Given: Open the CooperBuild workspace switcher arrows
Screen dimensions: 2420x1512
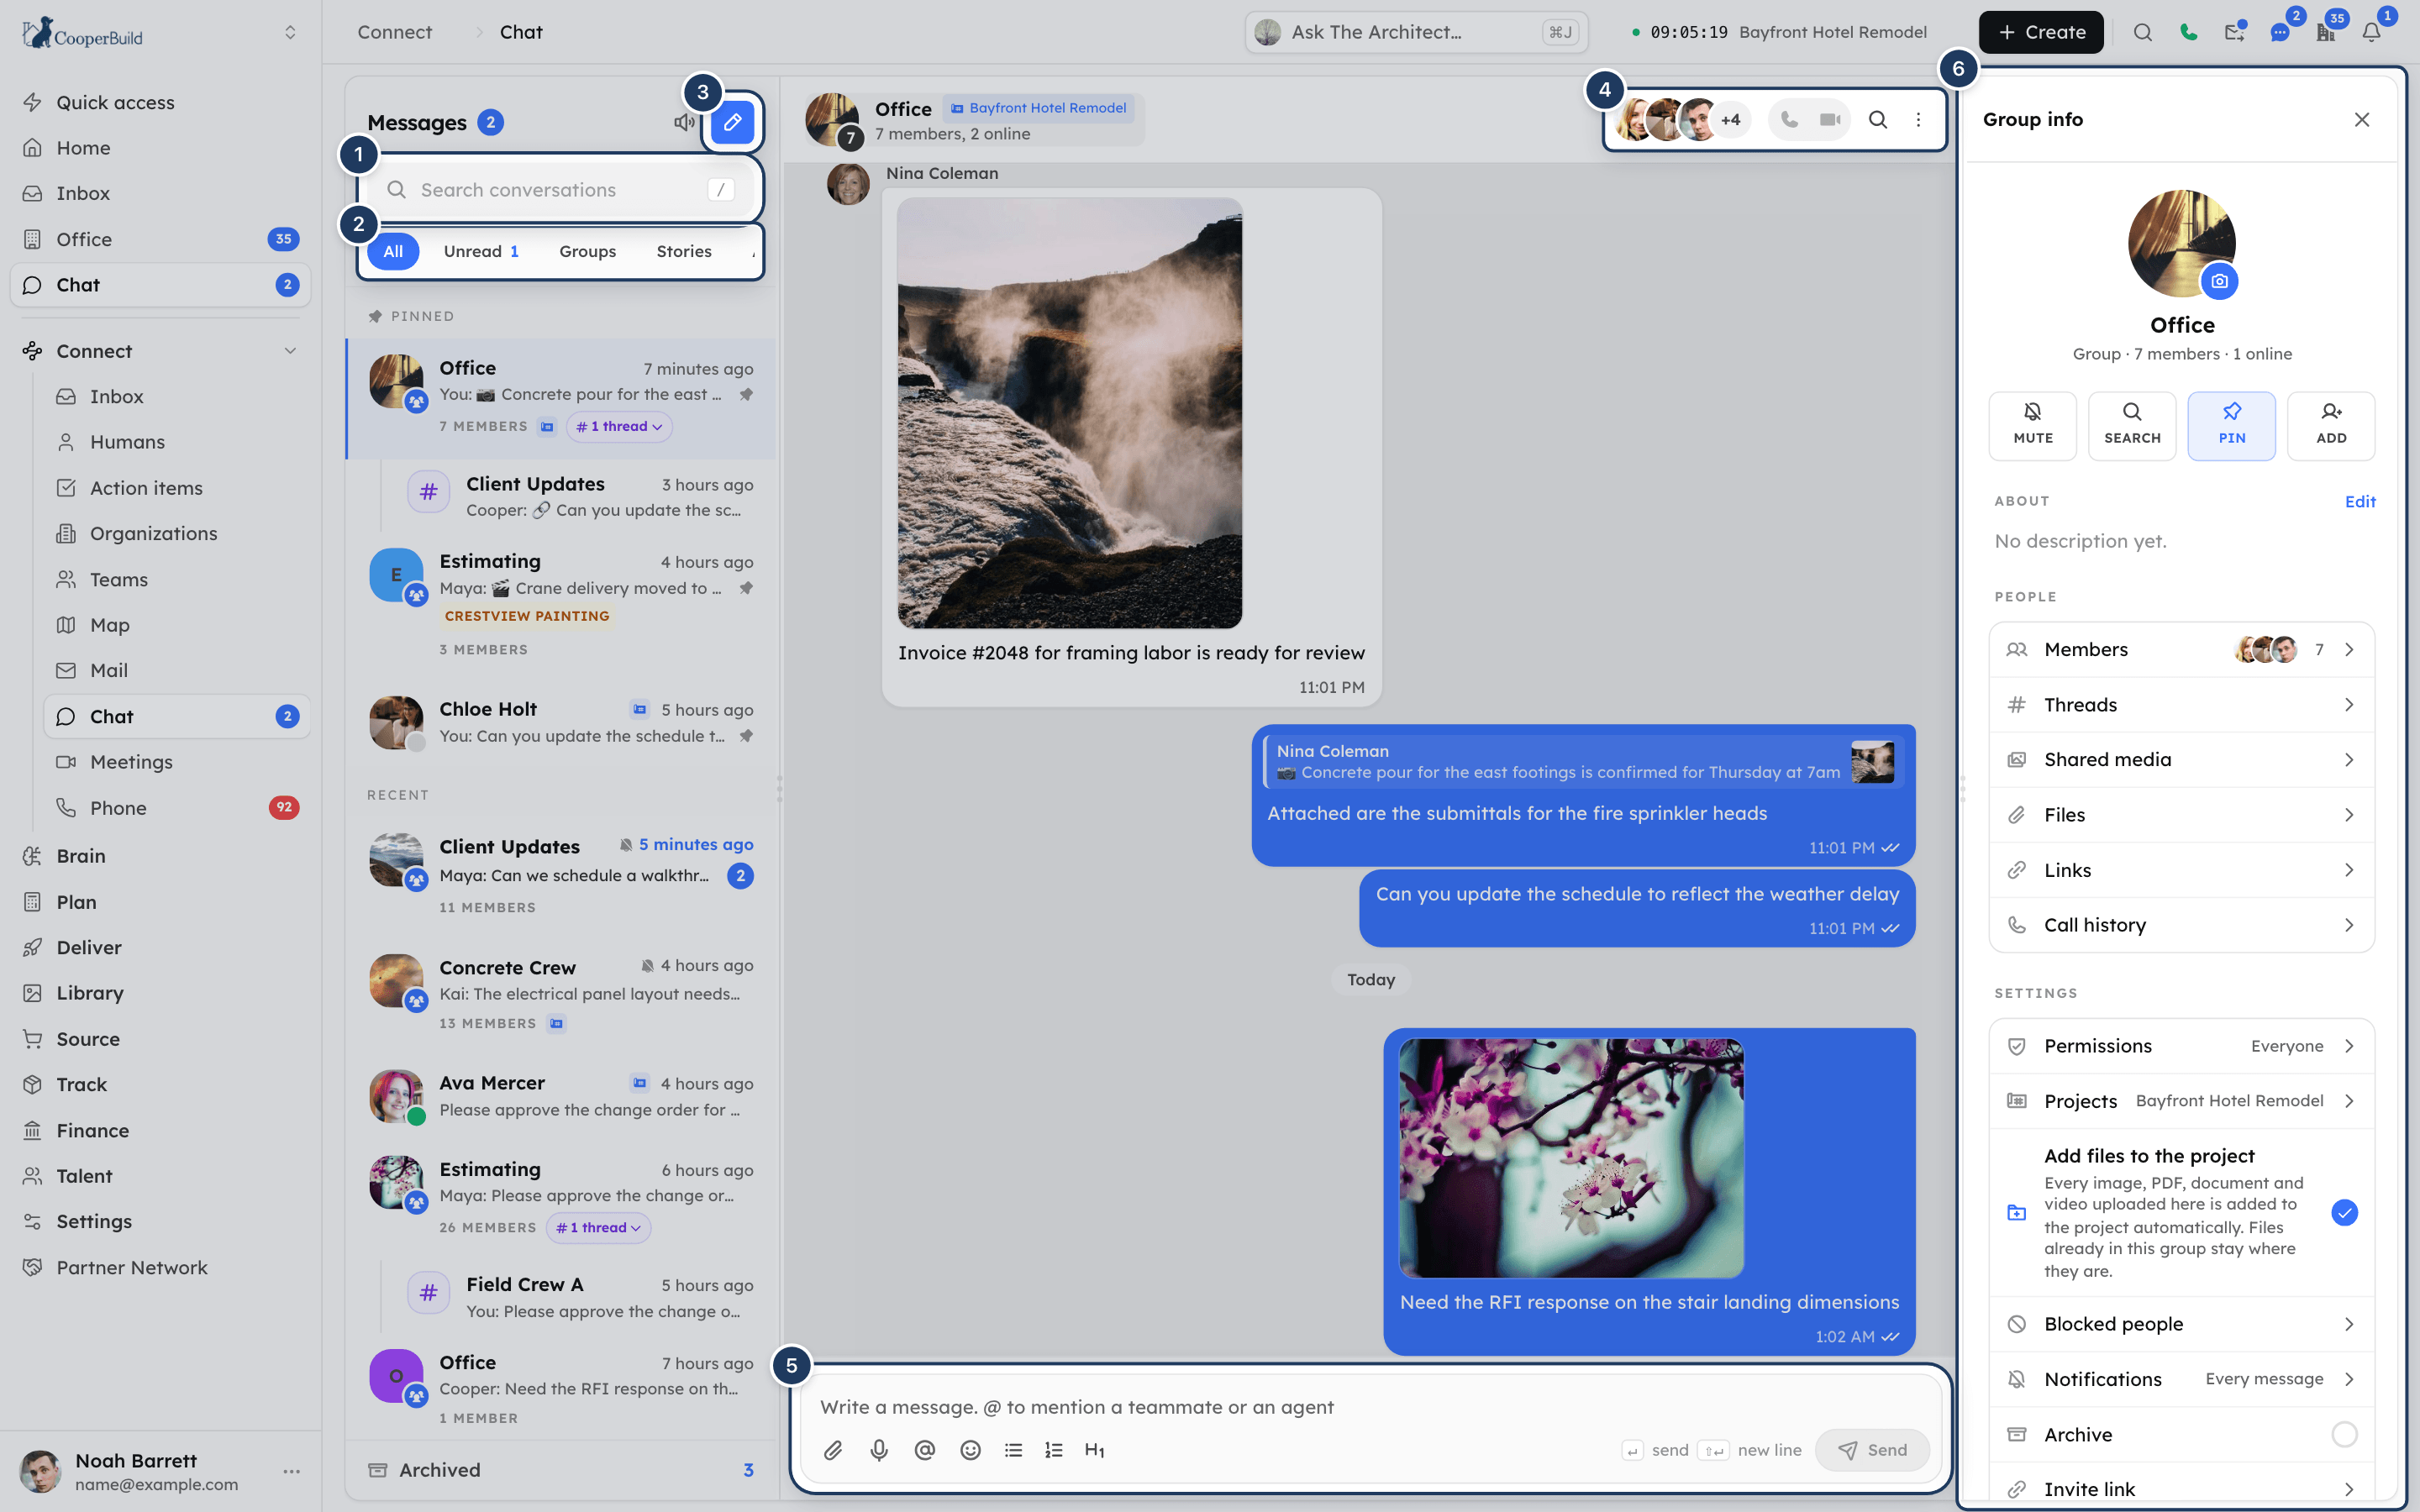Looking at the screenshot, I should tap(290, 32).
